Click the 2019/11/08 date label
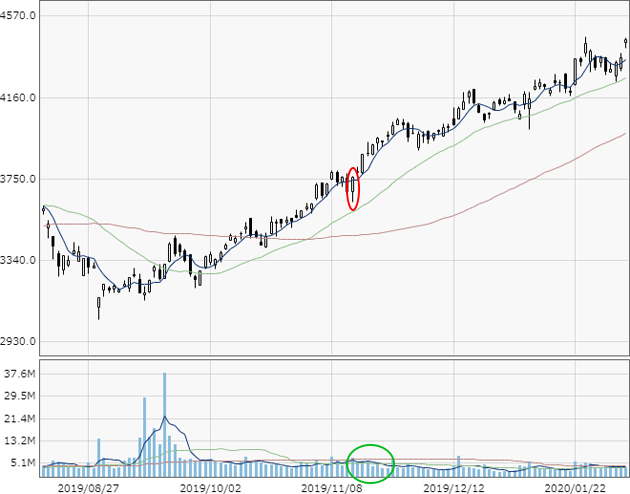This screenshot has width=630, height=494. click(332, 488)
